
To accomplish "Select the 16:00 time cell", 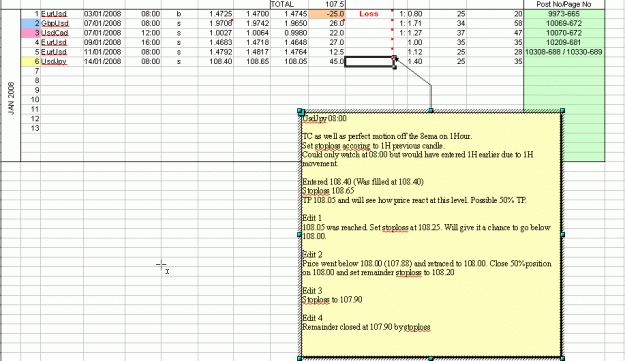I will click(x=143, y=43).
